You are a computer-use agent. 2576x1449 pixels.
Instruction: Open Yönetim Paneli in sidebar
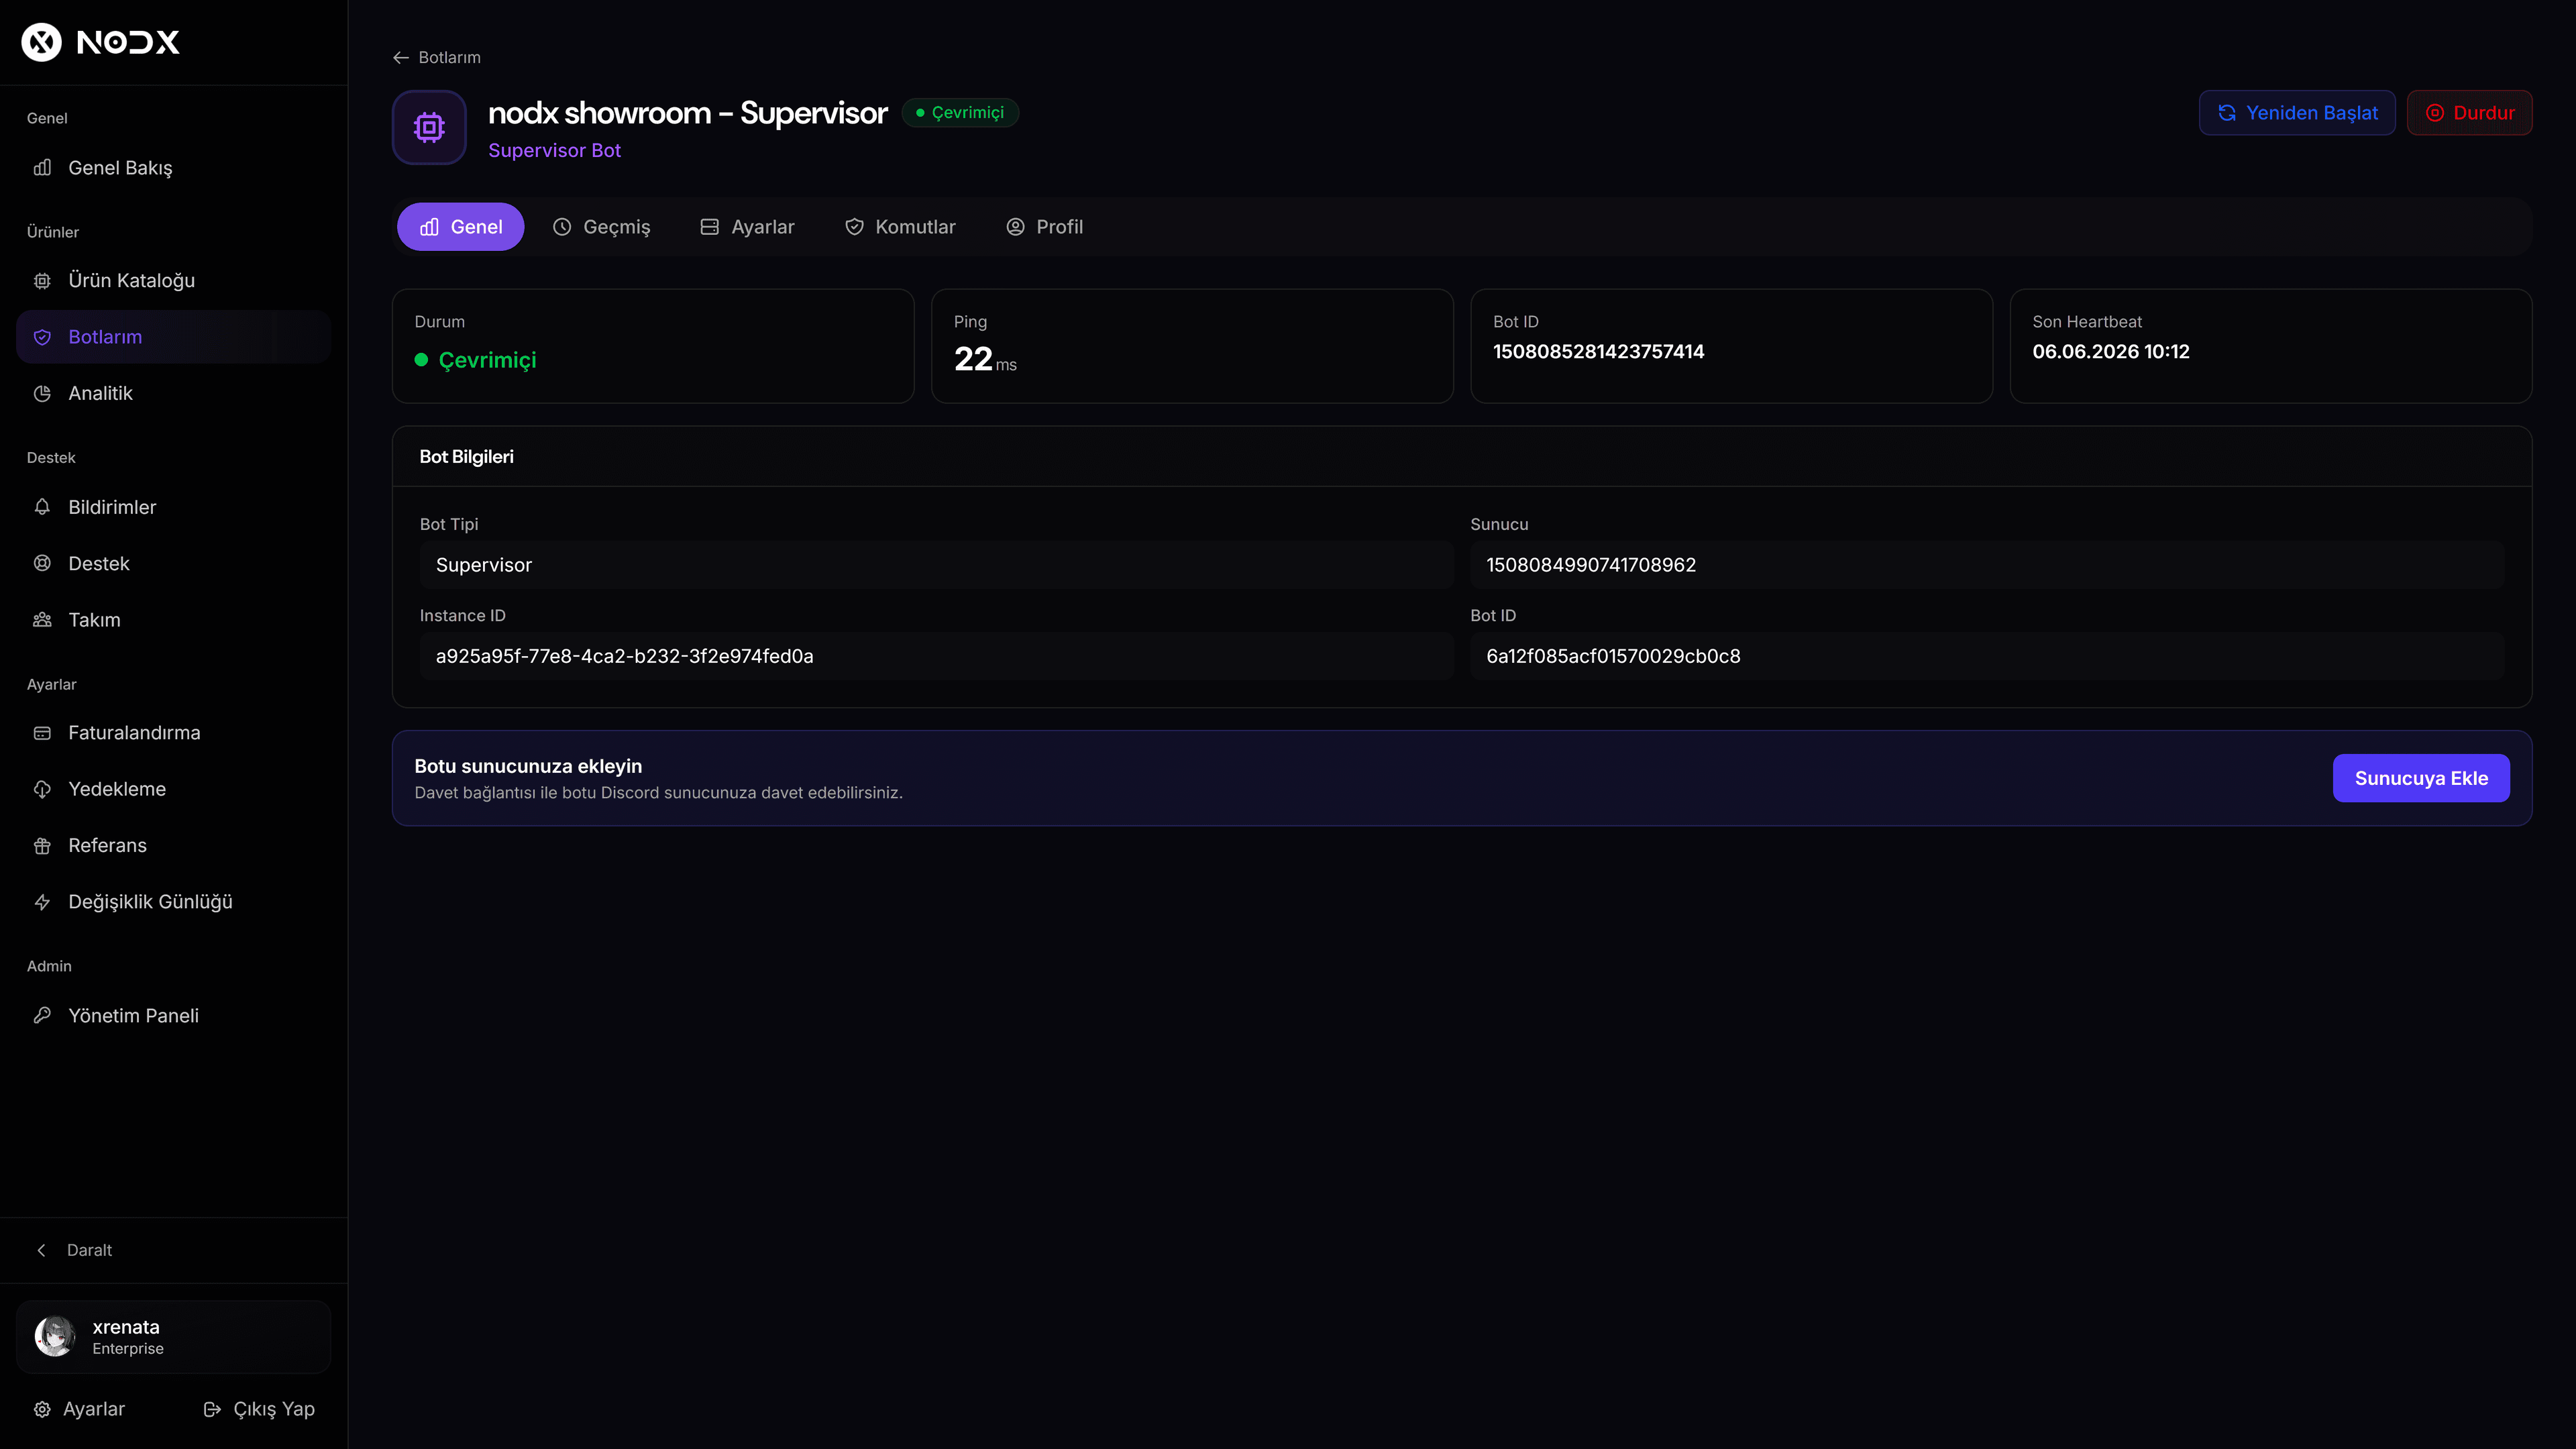point(174,1015)
